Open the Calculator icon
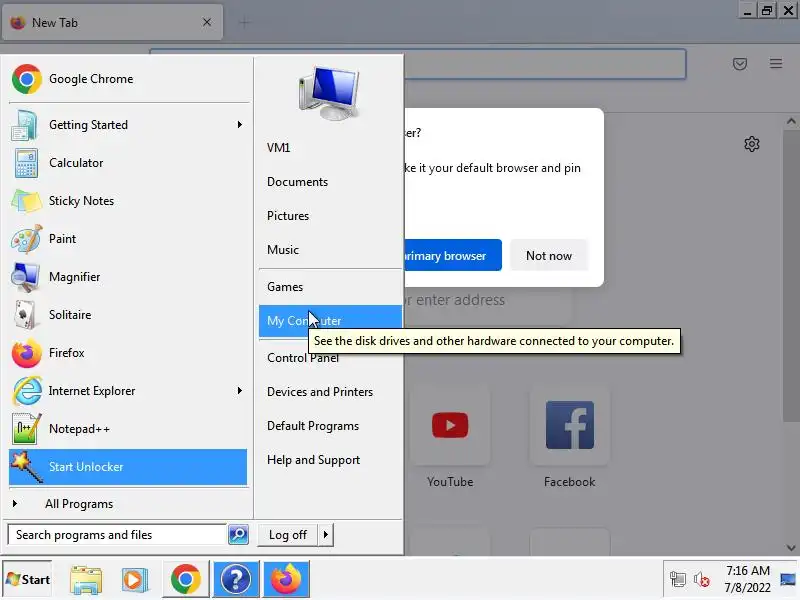 [26, 163]
